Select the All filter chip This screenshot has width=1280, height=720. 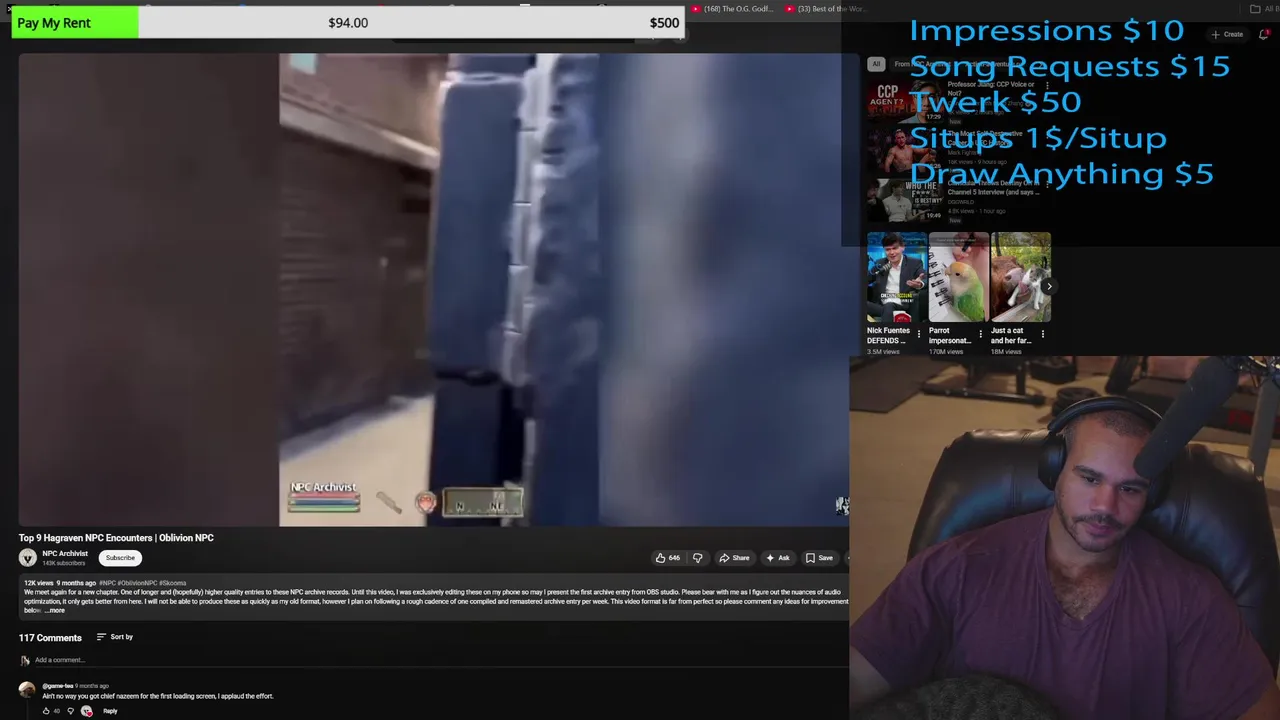876,64
